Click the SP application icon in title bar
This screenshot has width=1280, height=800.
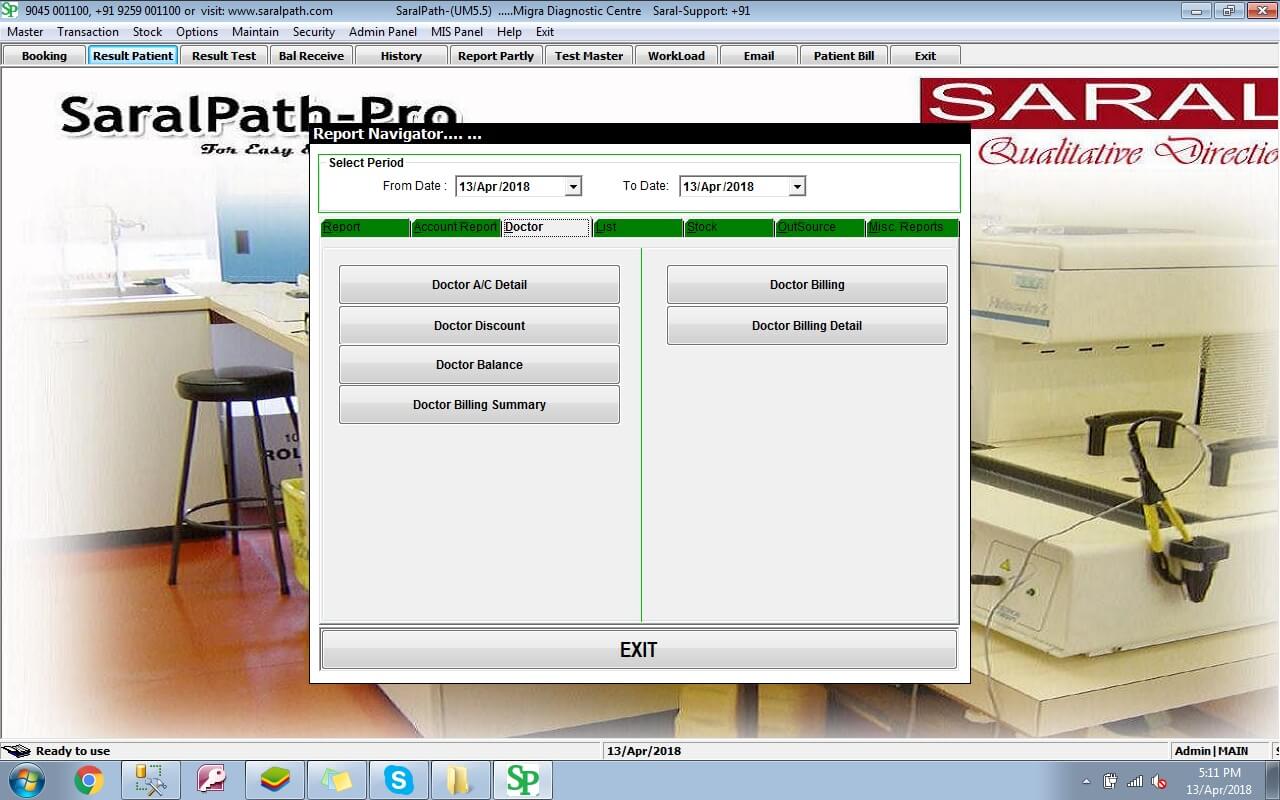(x=10, y=11)
